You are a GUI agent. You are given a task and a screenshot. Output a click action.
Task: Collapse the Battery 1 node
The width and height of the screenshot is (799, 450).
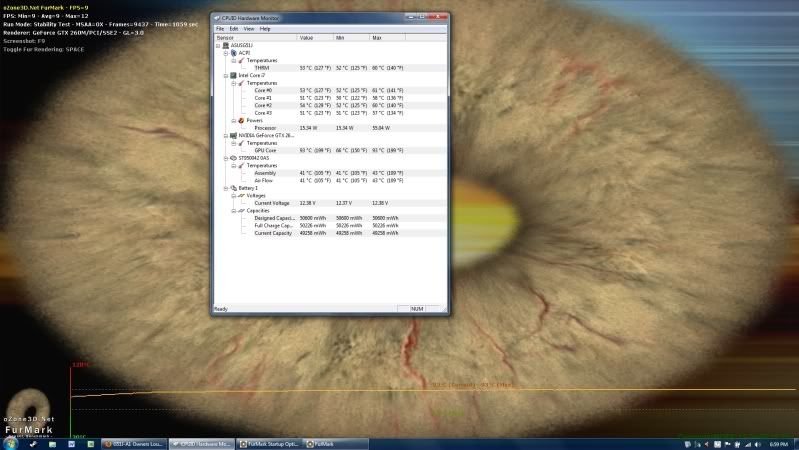(226, 189)
